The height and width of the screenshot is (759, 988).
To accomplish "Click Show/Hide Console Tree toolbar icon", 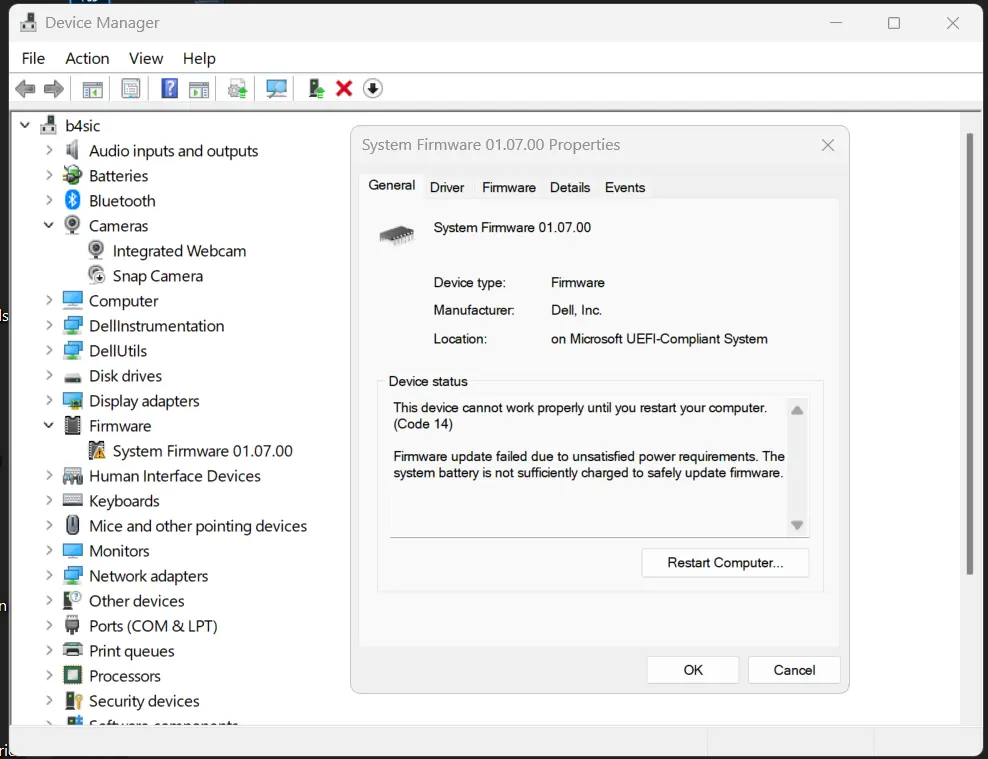I will tap(92, 89).
